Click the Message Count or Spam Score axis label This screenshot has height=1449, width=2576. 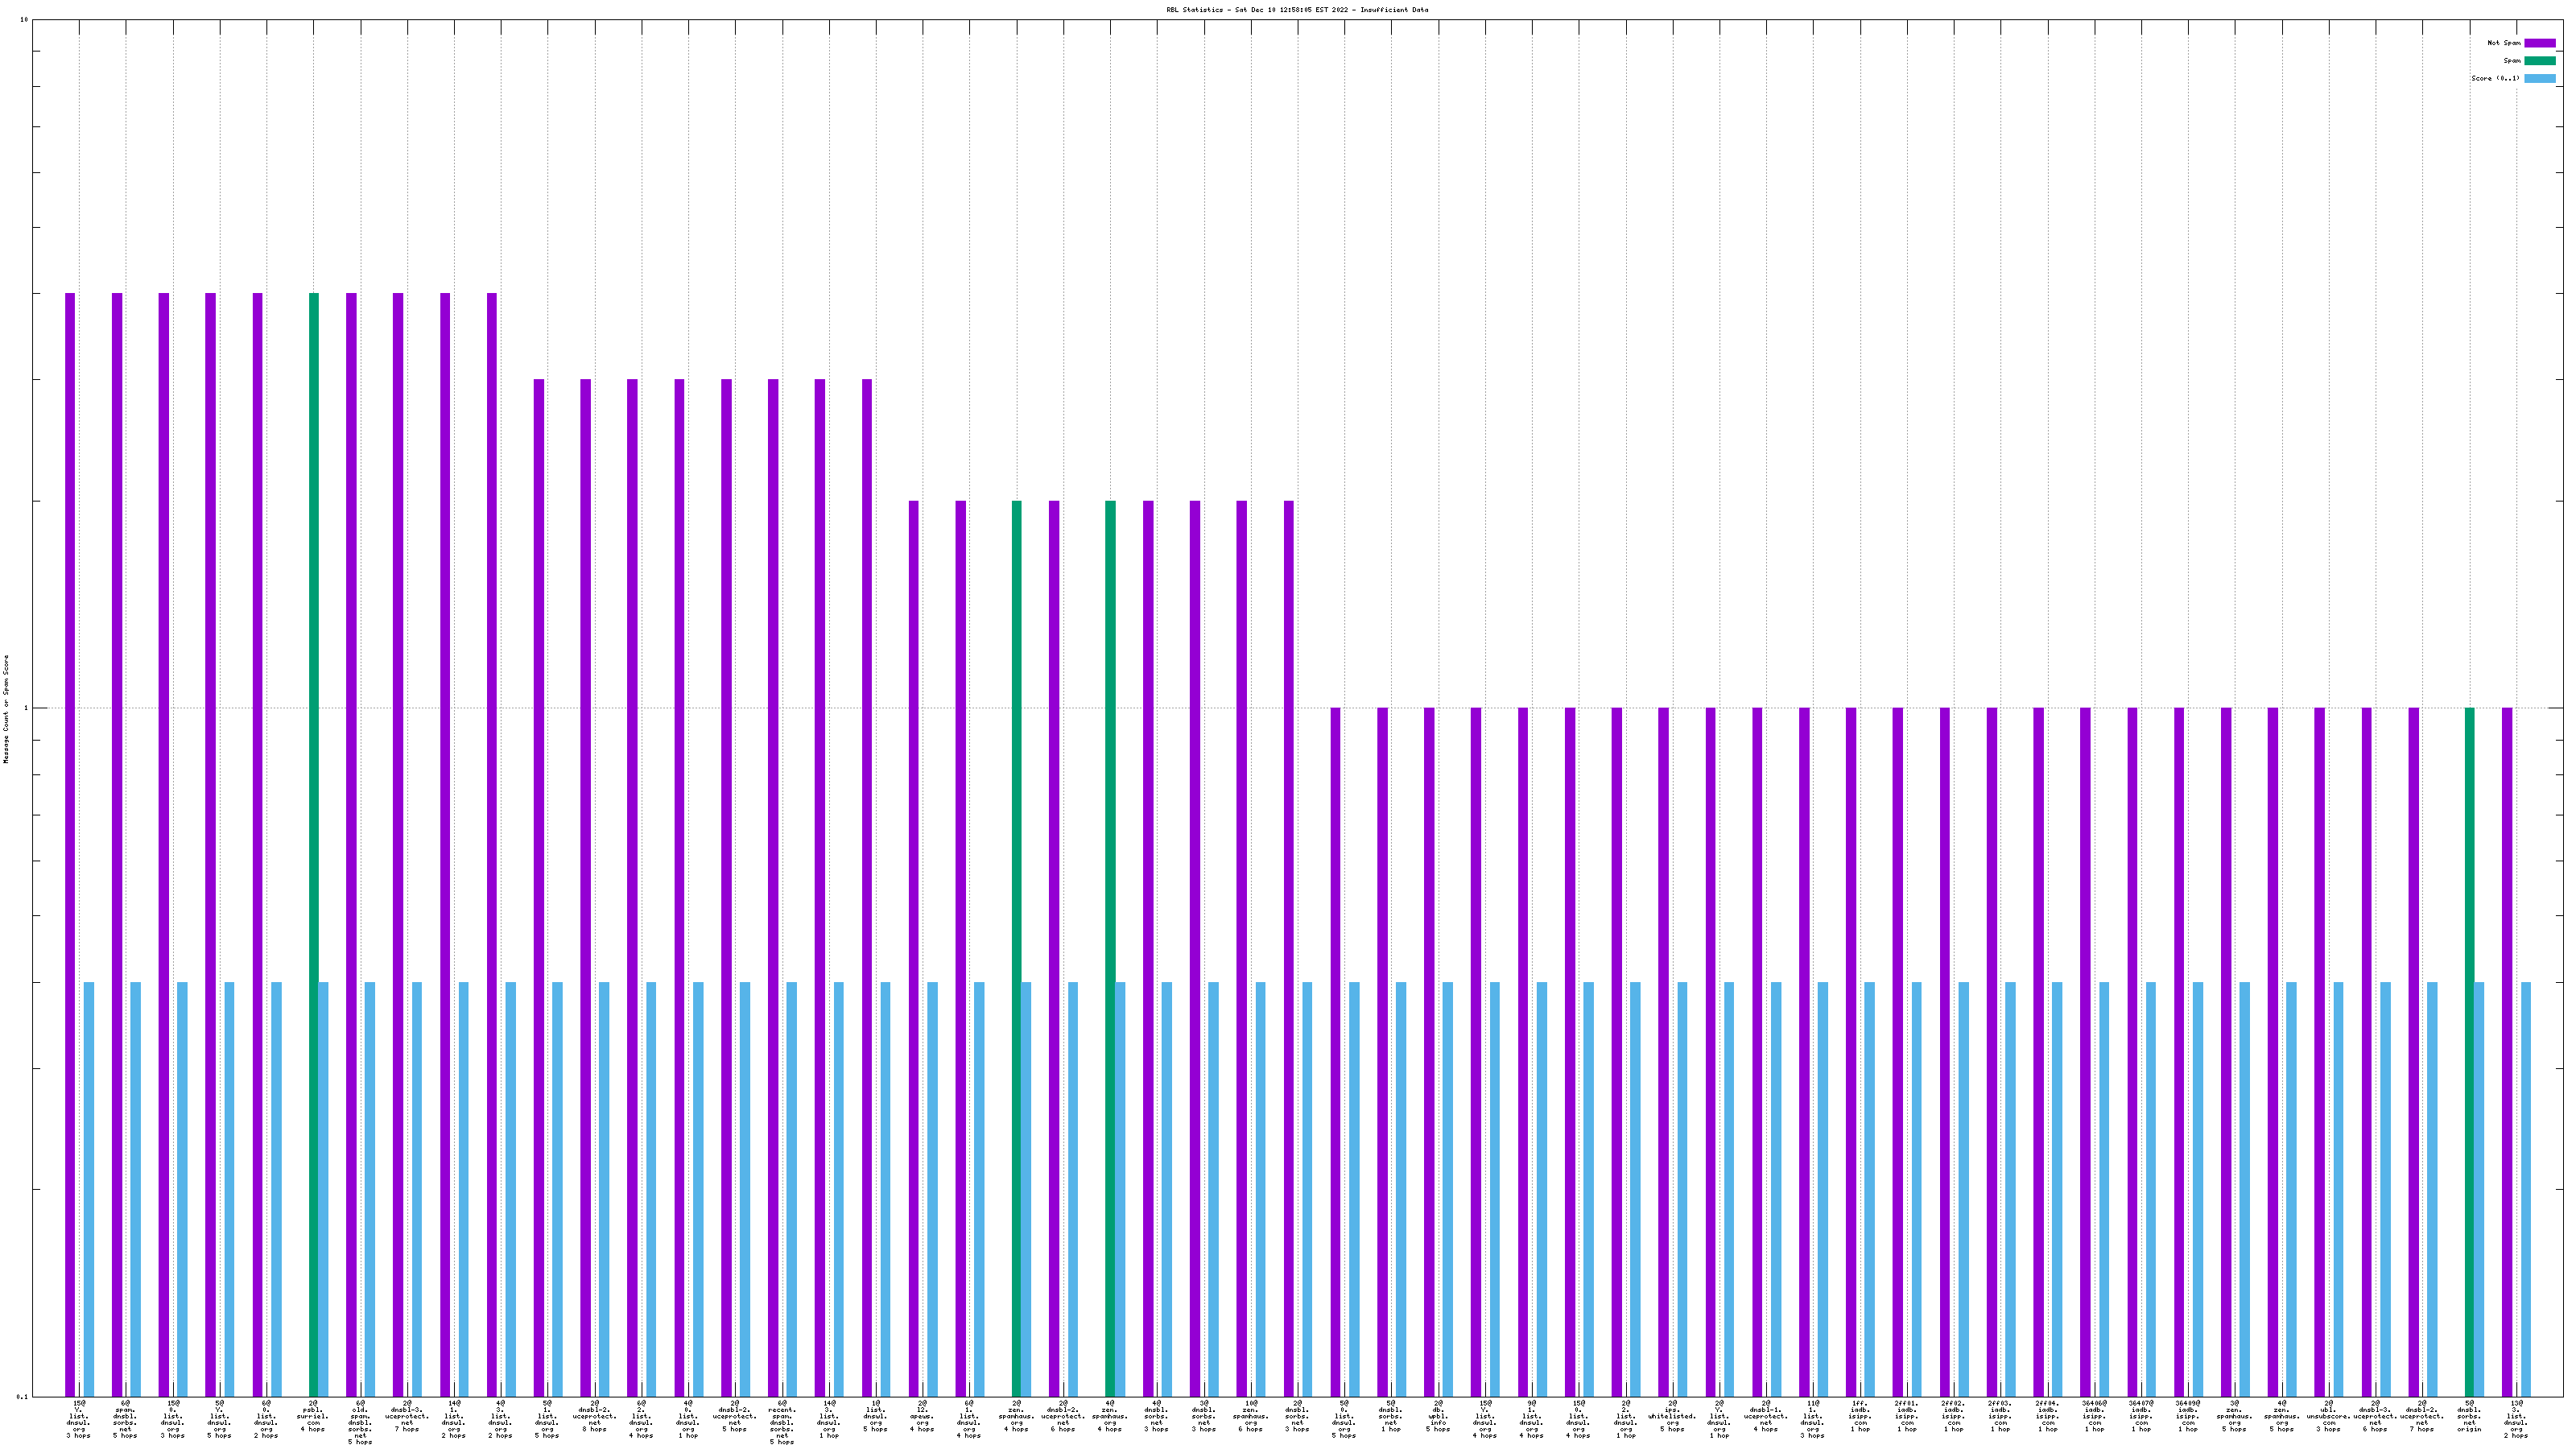click(6, 709)
